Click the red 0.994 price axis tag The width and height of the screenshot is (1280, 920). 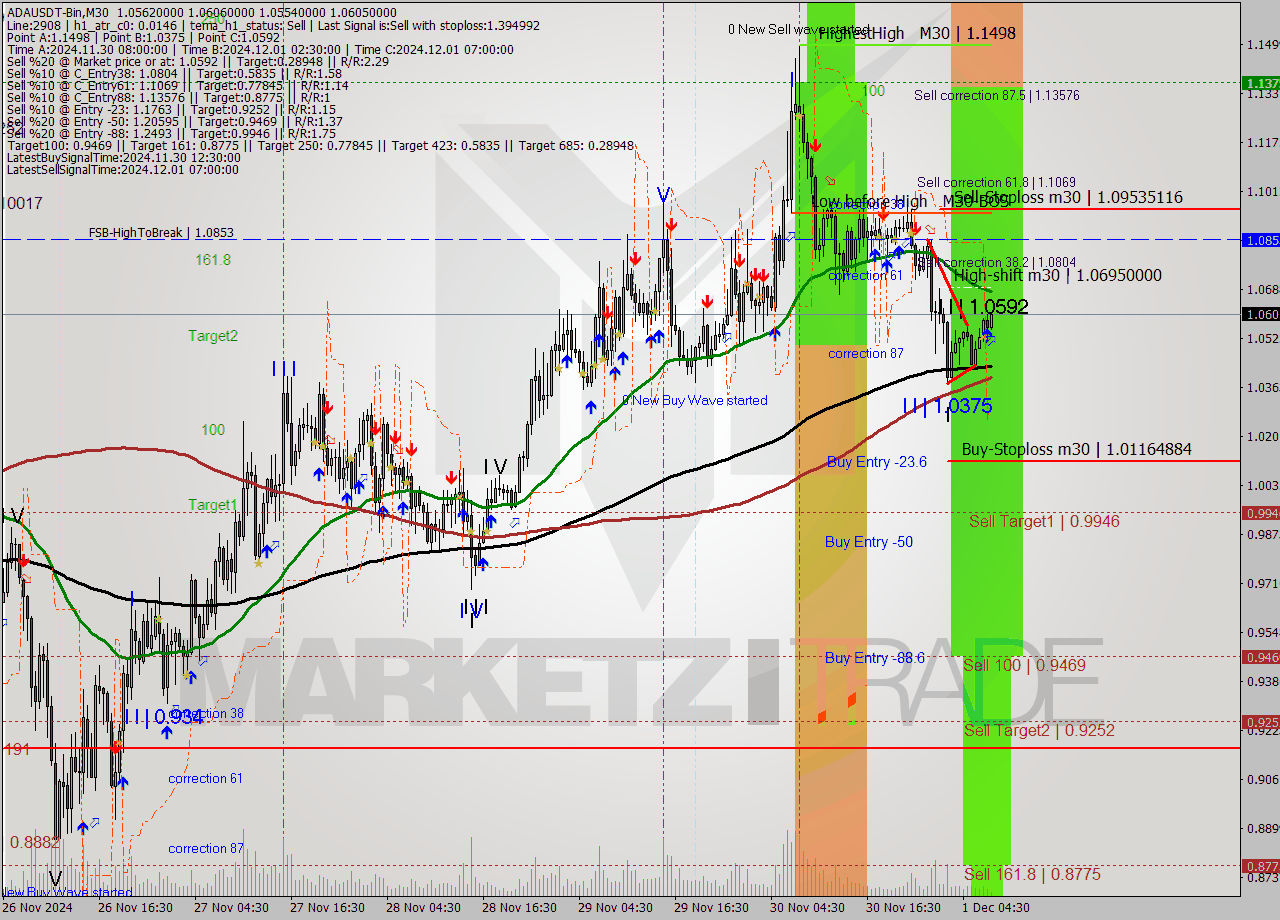pos(1260,513)
